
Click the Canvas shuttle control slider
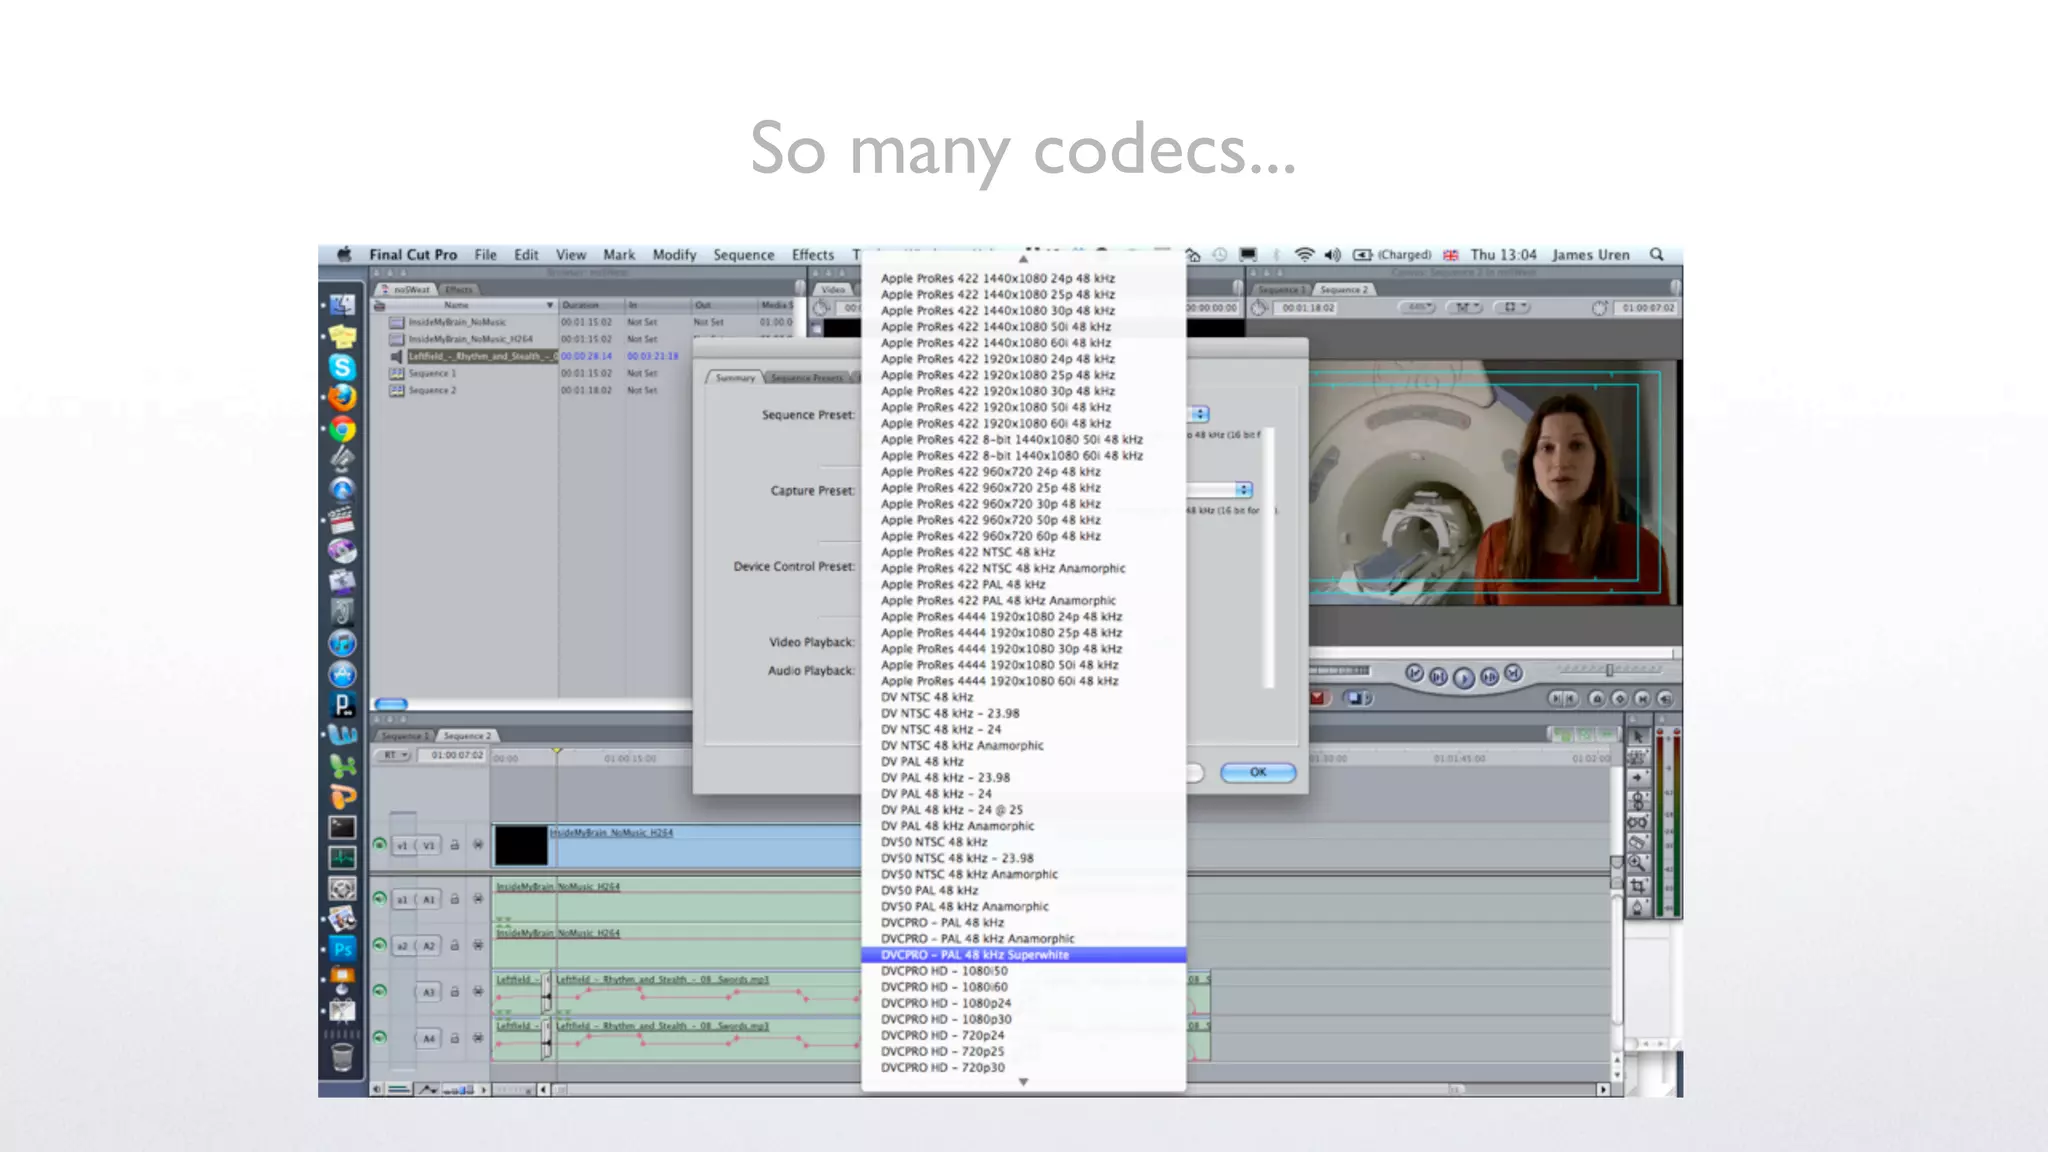(x=1609, y=669)
